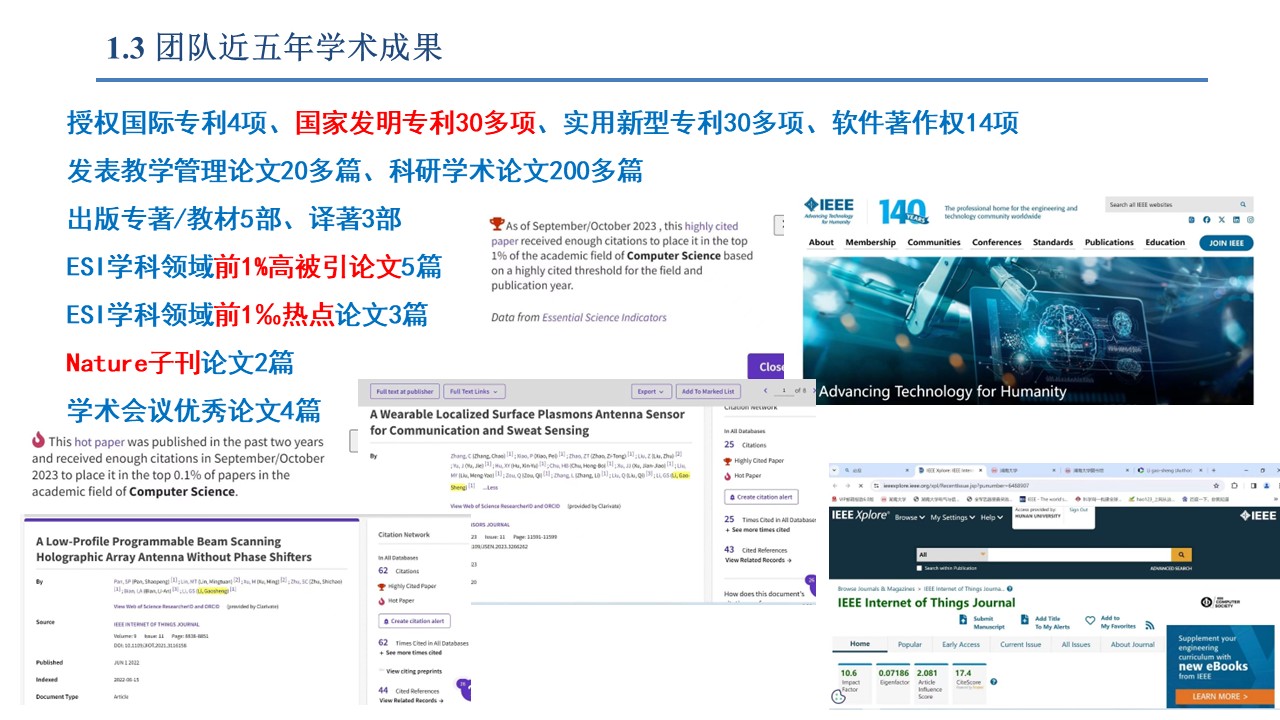Open the IEEE Facebook social icon
1280x720 pixels.
pos(1207,220)
